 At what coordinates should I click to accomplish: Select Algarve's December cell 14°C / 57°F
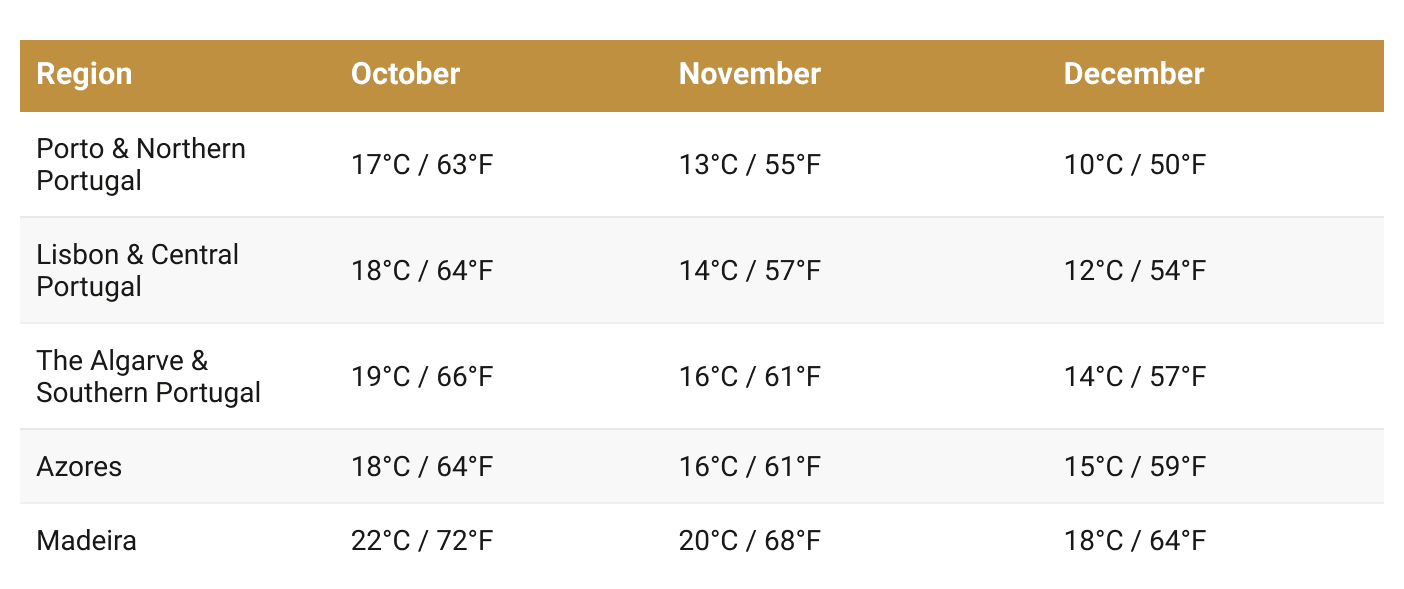(1134, 377)
